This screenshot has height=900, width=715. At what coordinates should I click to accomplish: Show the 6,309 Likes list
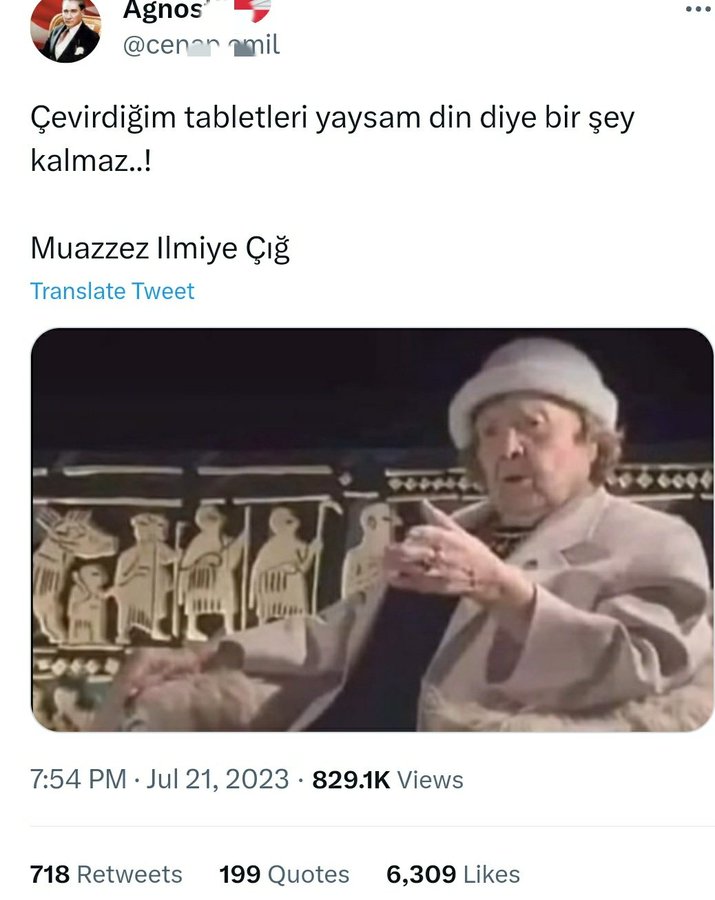pyautogui.click(x=453, y=875)
